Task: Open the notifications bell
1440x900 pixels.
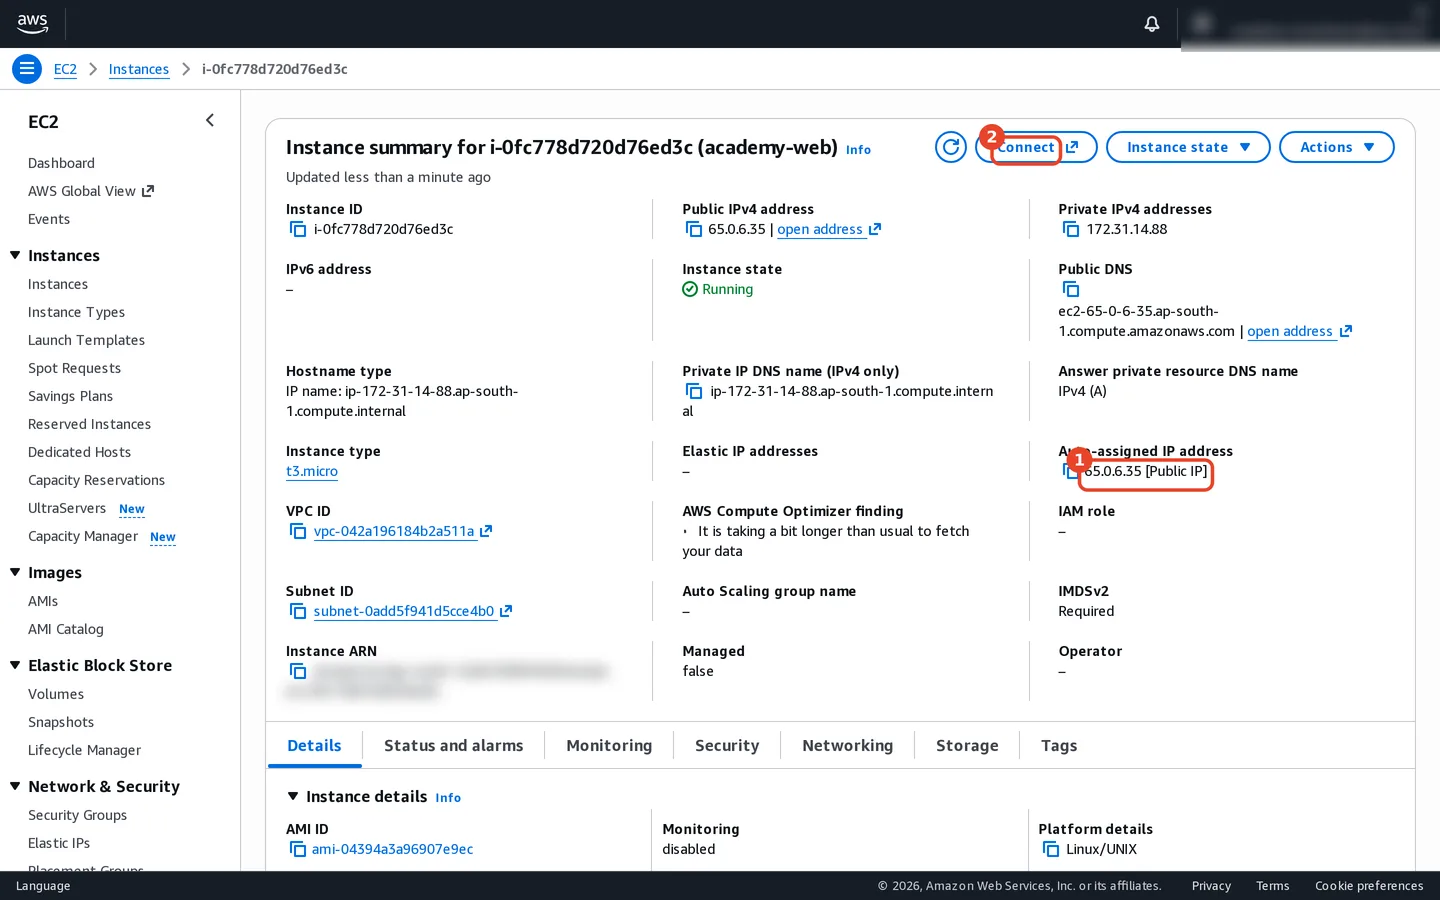Action: click(x=1152, y=23)
